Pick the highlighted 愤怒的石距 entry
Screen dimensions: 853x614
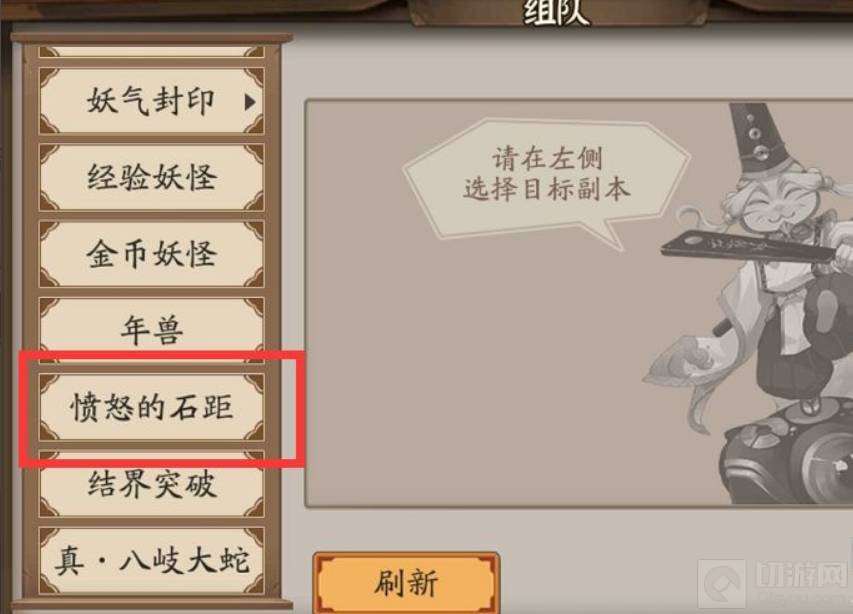click(x=152, y=407)
